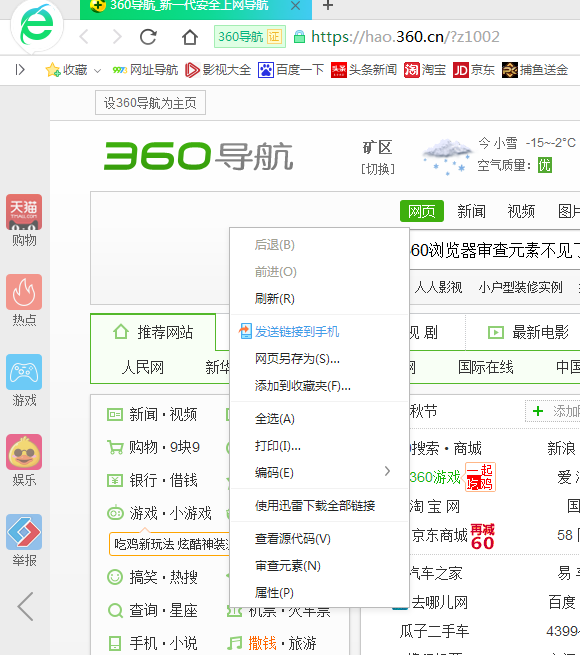Viewport: 580px width, 655px height.
Task: Open 捕鱼送金 bookmark
Action: [x=534, y=70]
